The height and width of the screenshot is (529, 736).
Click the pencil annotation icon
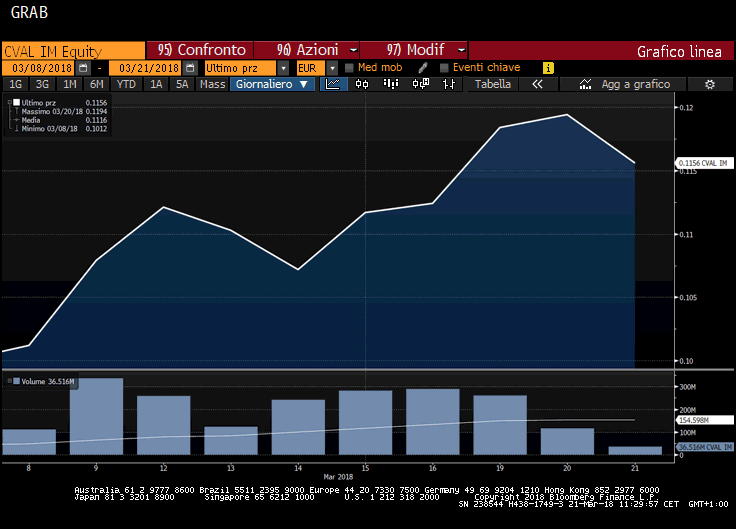click(422, 68)
